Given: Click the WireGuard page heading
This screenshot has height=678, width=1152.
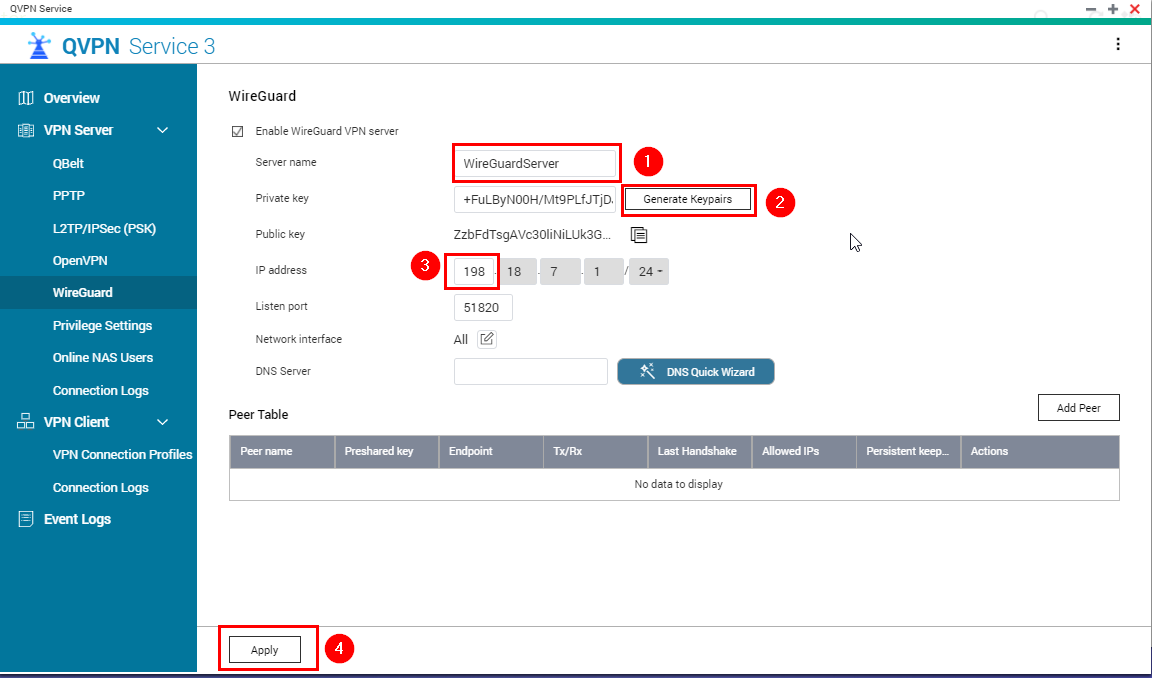Looking at the screenshot, I should [x=262, y=95].
